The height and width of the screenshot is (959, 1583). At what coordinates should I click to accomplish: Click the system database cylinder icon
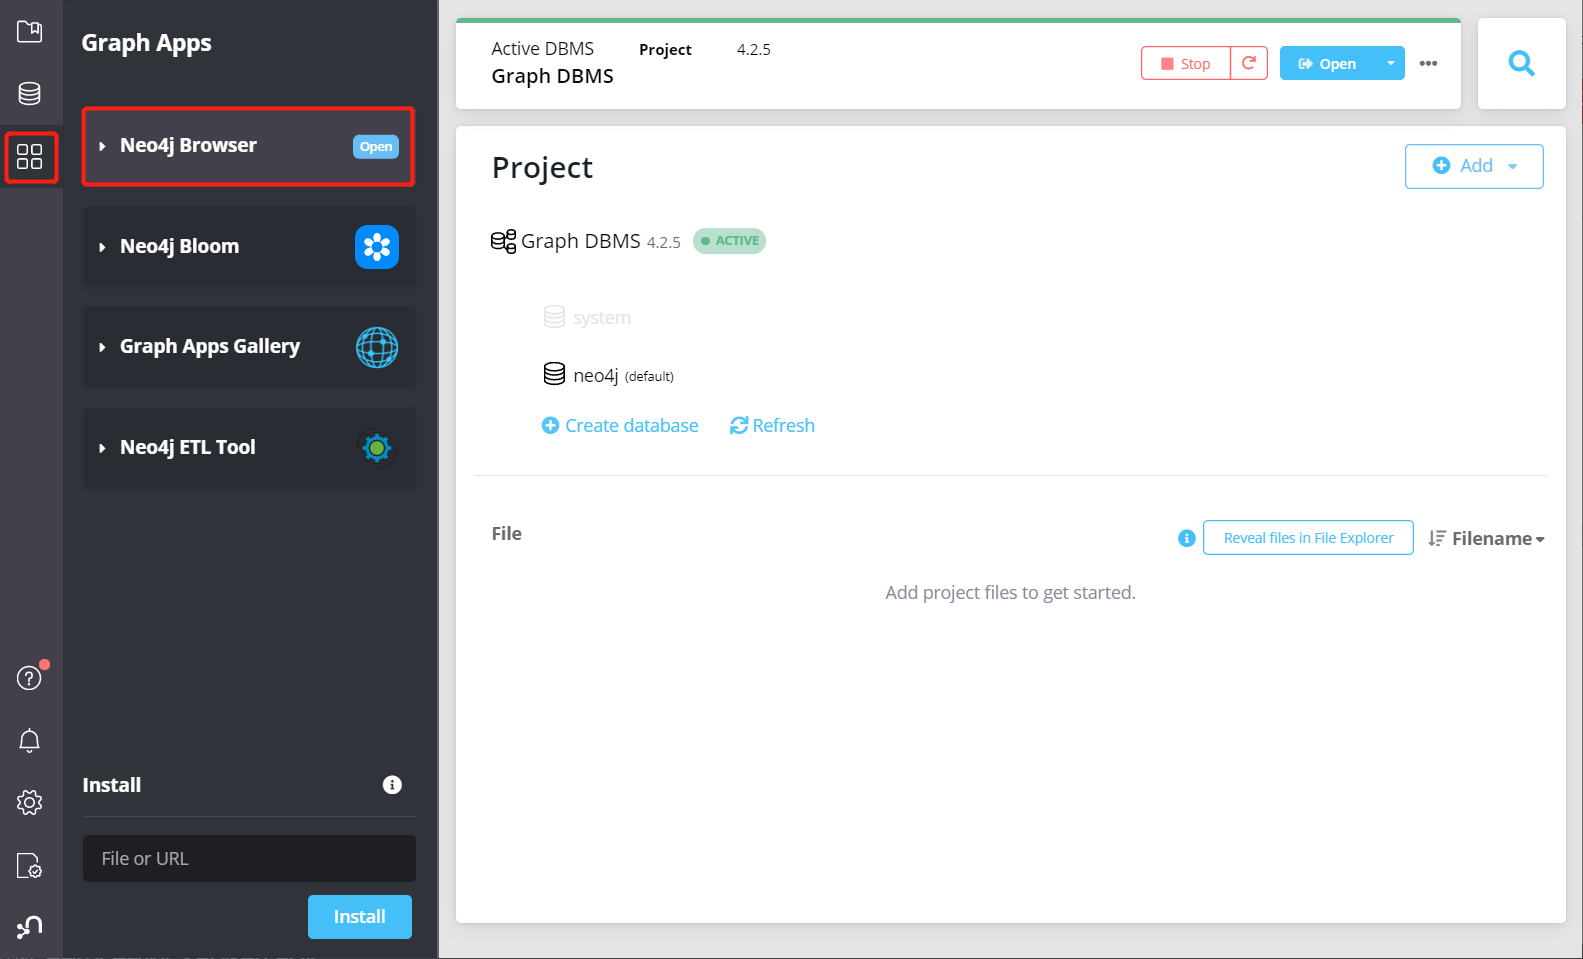[554, 317]
